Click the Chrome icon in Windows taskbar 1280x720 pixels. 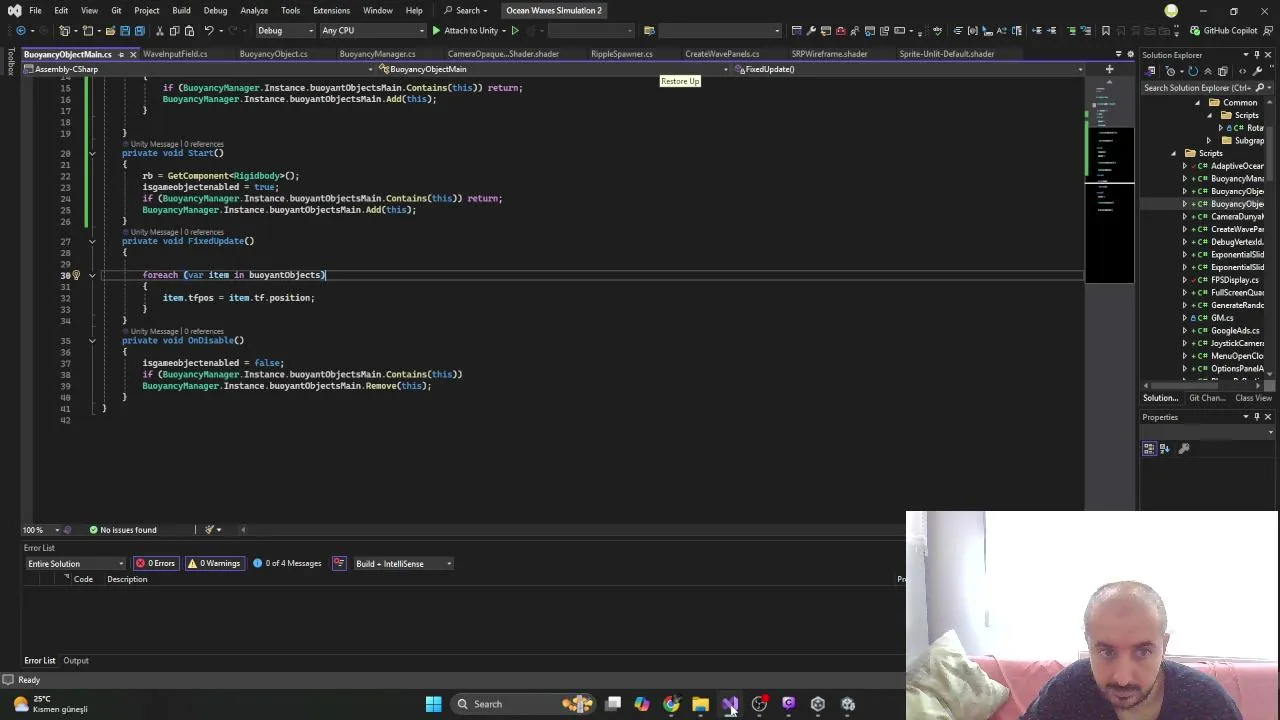point(671,704)
